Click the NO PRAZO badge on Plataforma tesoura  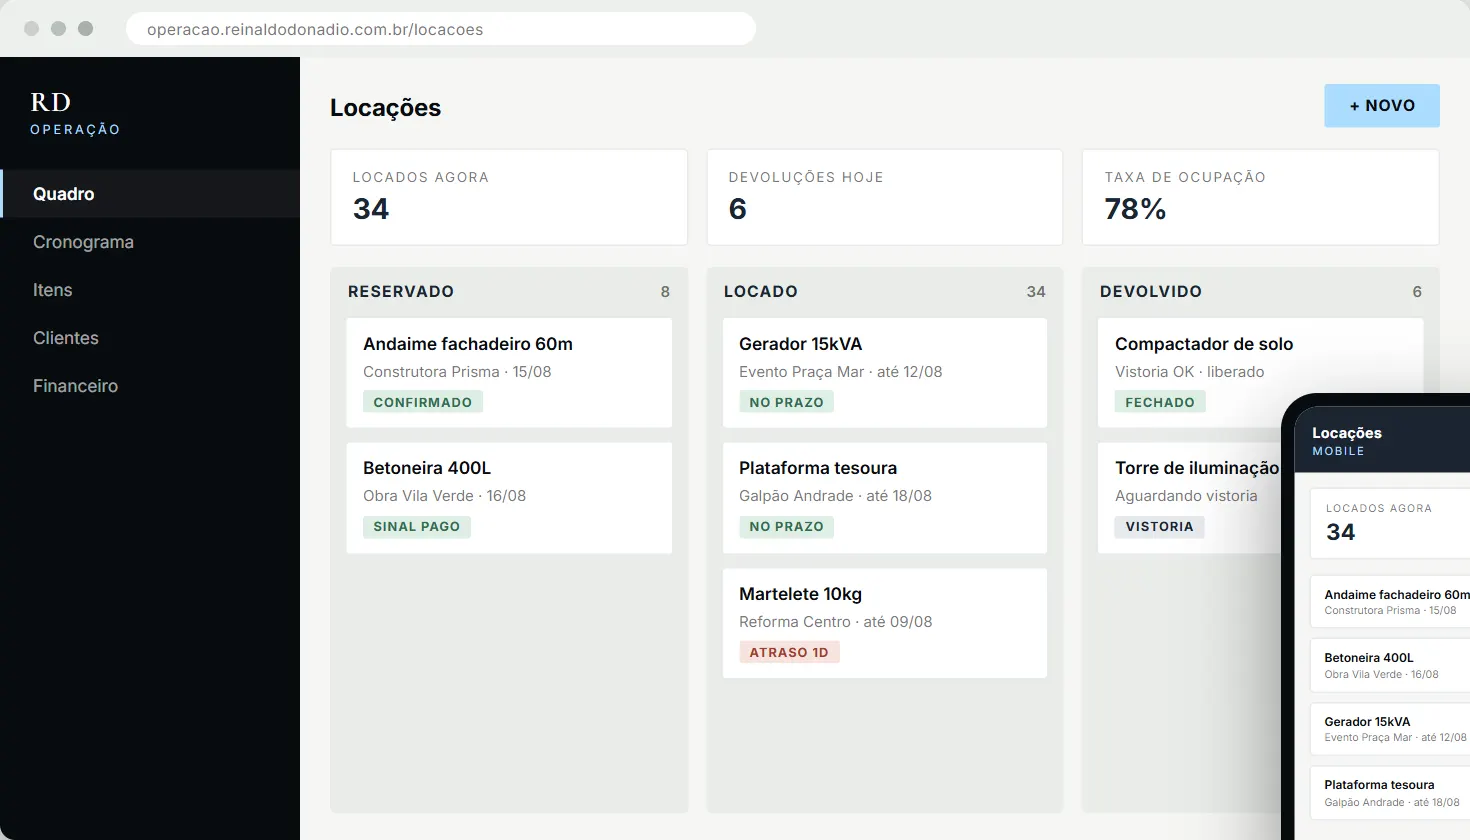787,527
